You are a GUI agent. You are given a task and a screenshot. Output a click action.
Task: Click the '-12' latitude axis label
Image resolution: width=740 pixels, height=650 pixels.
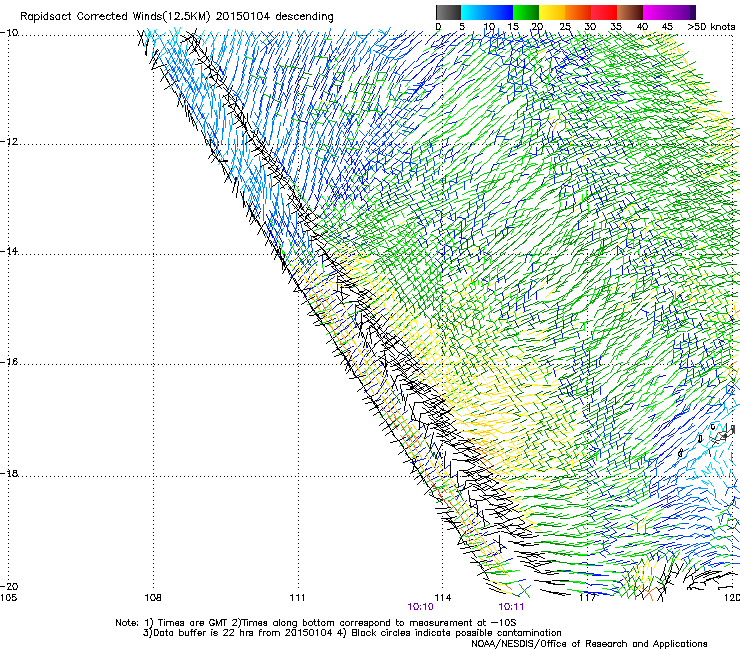(x=9, y=142)
